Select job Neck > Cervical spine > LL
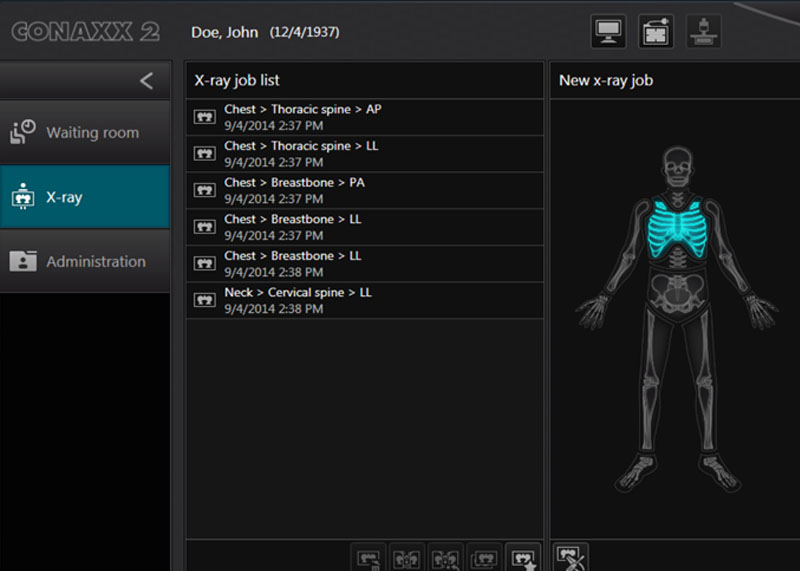The height and width of the screenshot is (571, 800). coord(365,301)
